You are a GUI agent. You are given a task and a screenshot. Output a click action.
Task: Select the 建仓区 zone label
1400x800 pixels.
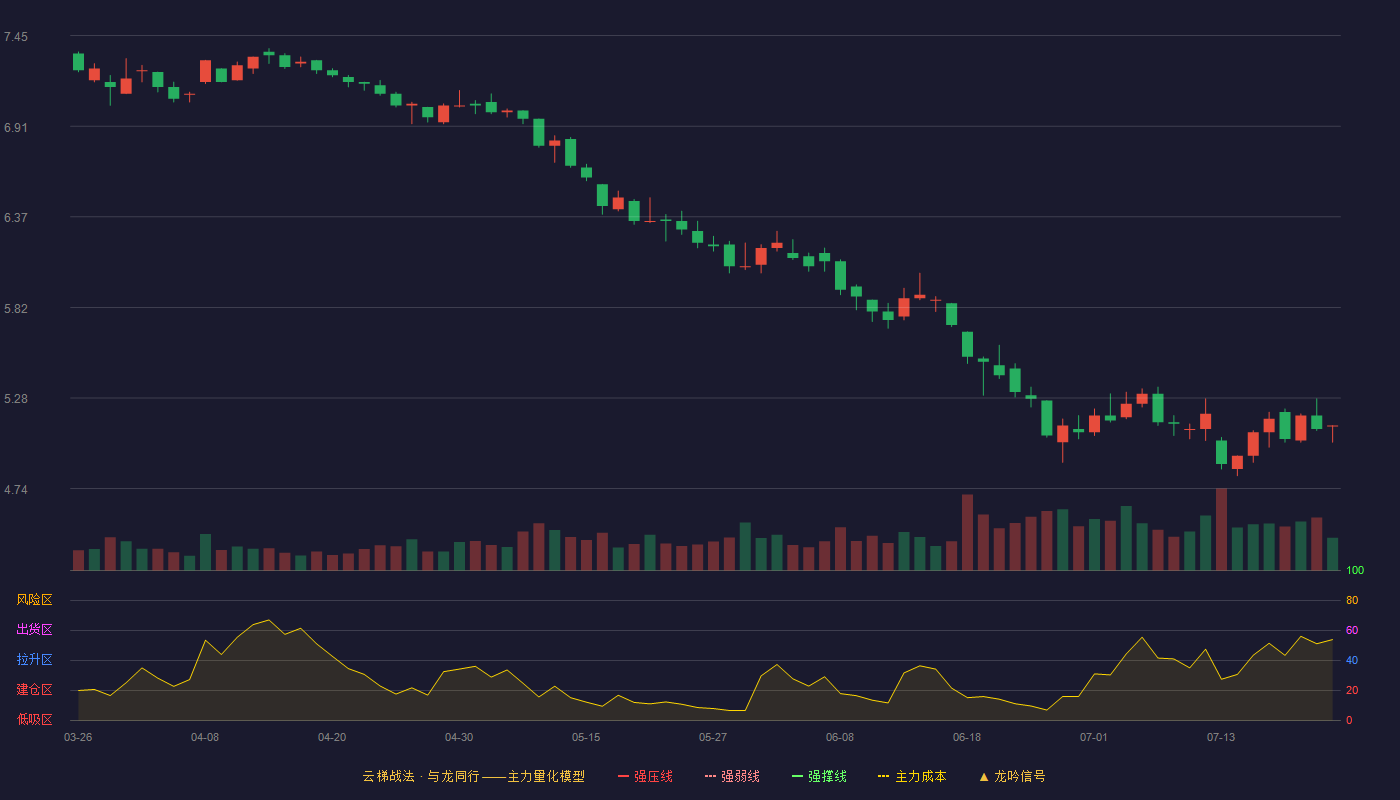[x=34, y=690]
